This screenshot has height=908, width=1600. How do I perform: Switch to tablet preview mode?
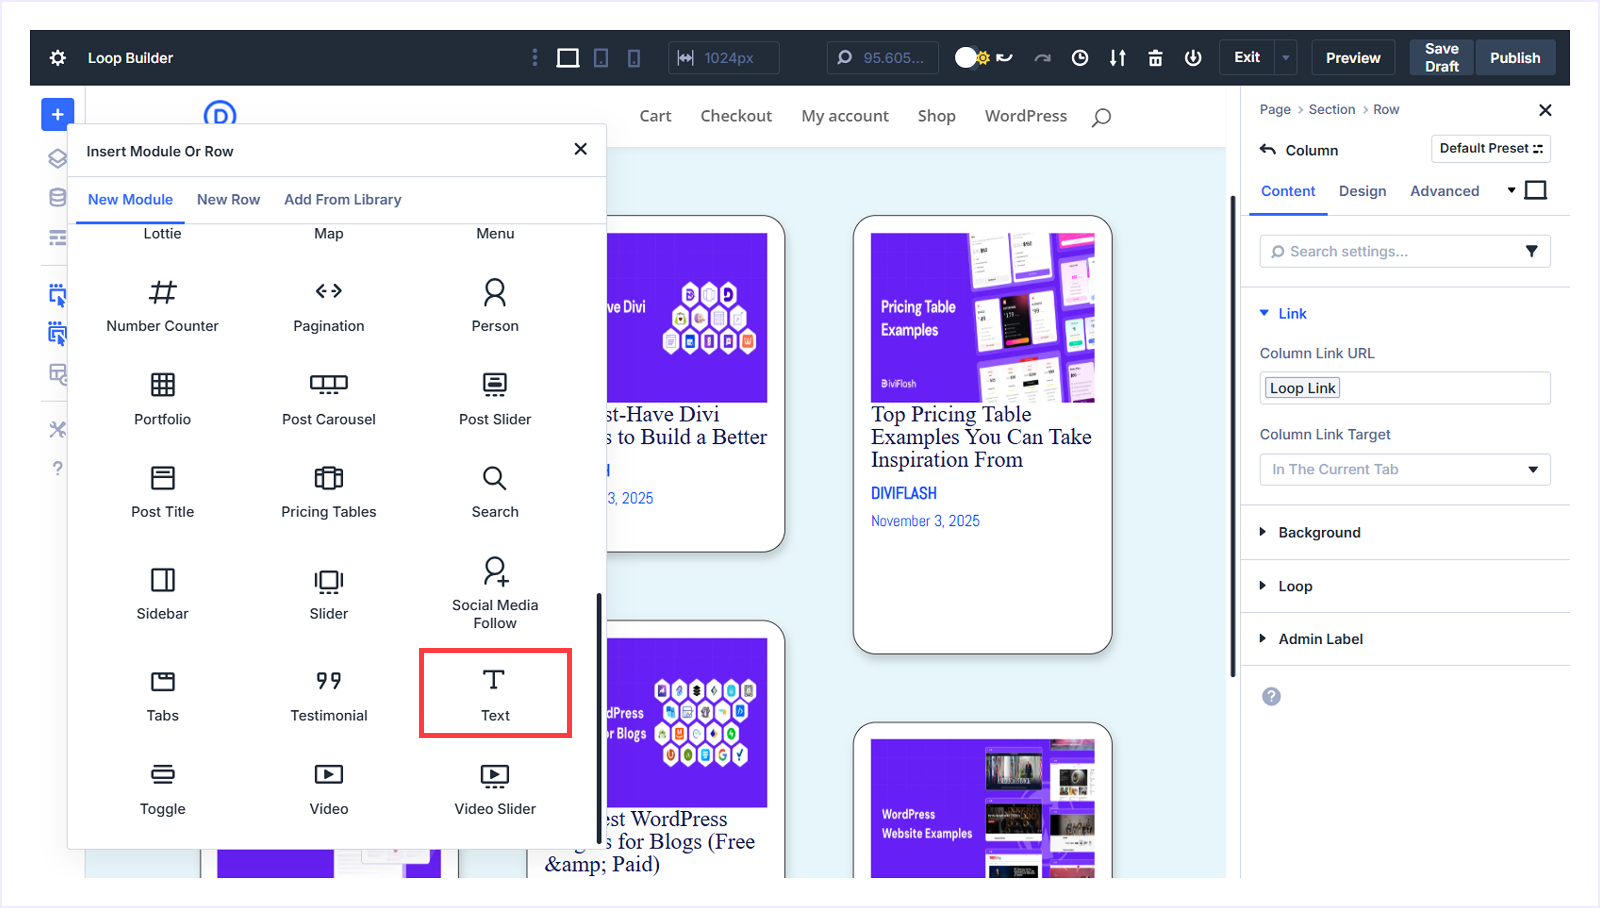[x=601, y=57]
